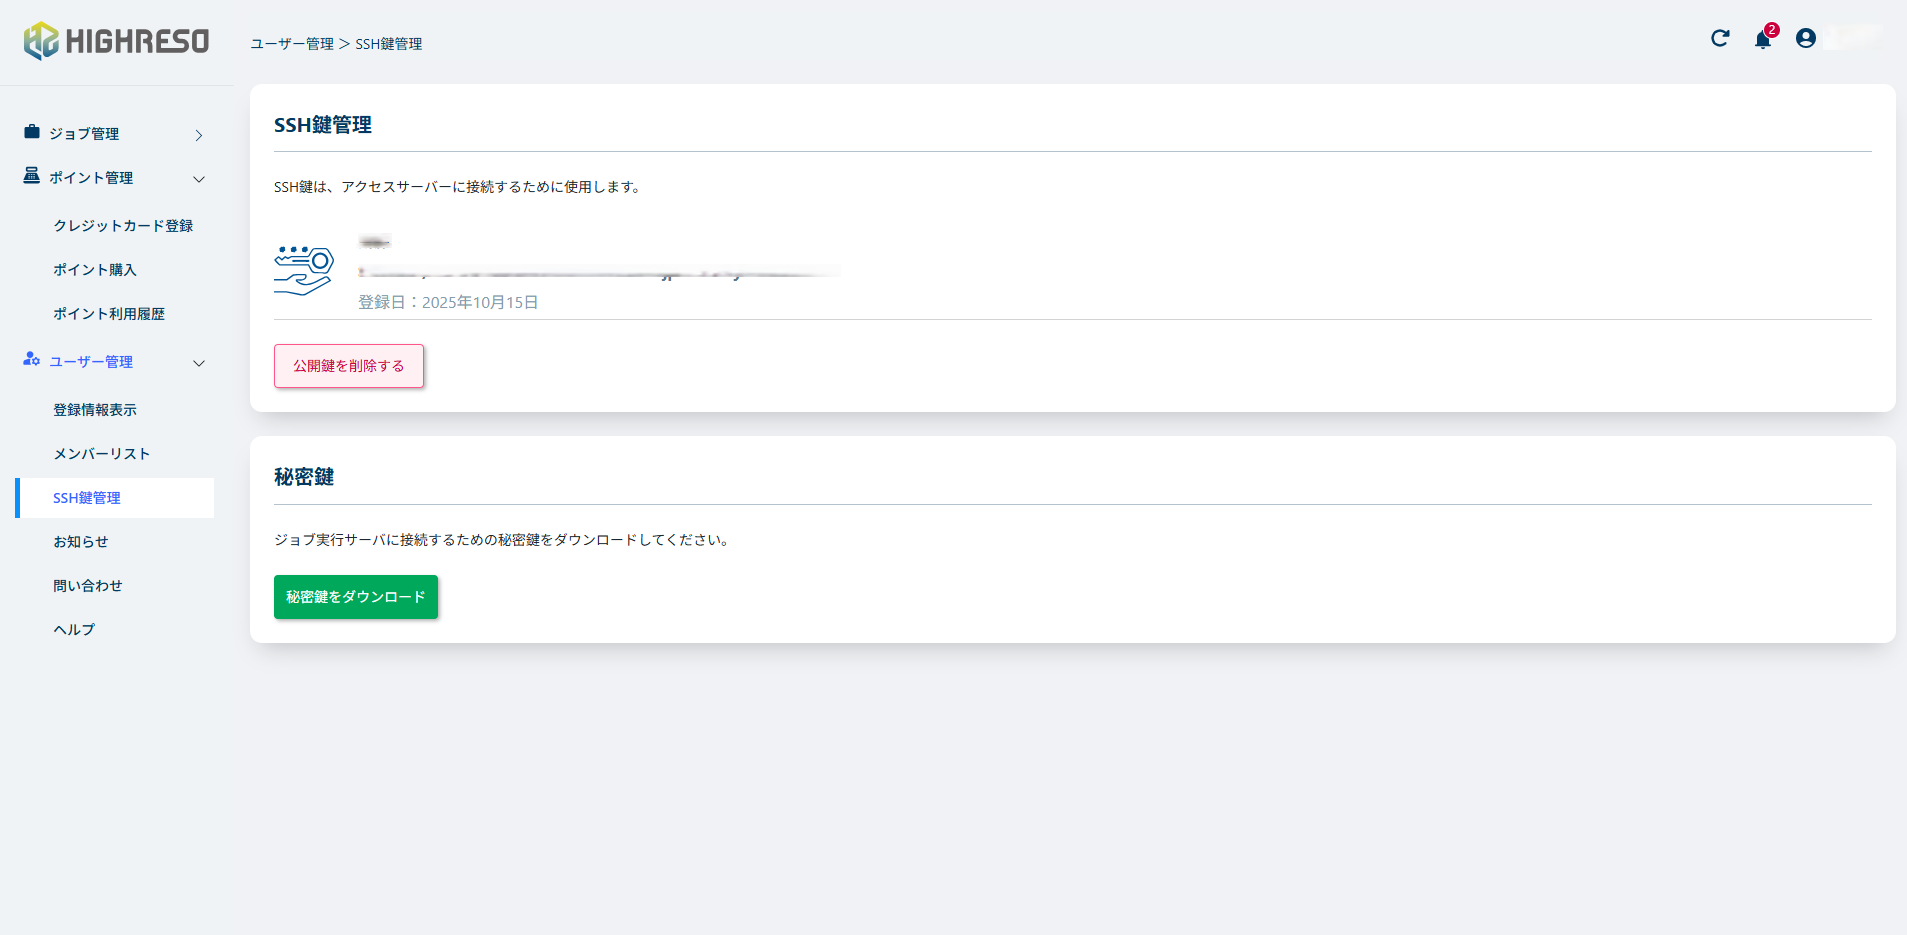Collapse the ポイント管理 section chevron
This screenshot has height=935, width=1907.
199,179
